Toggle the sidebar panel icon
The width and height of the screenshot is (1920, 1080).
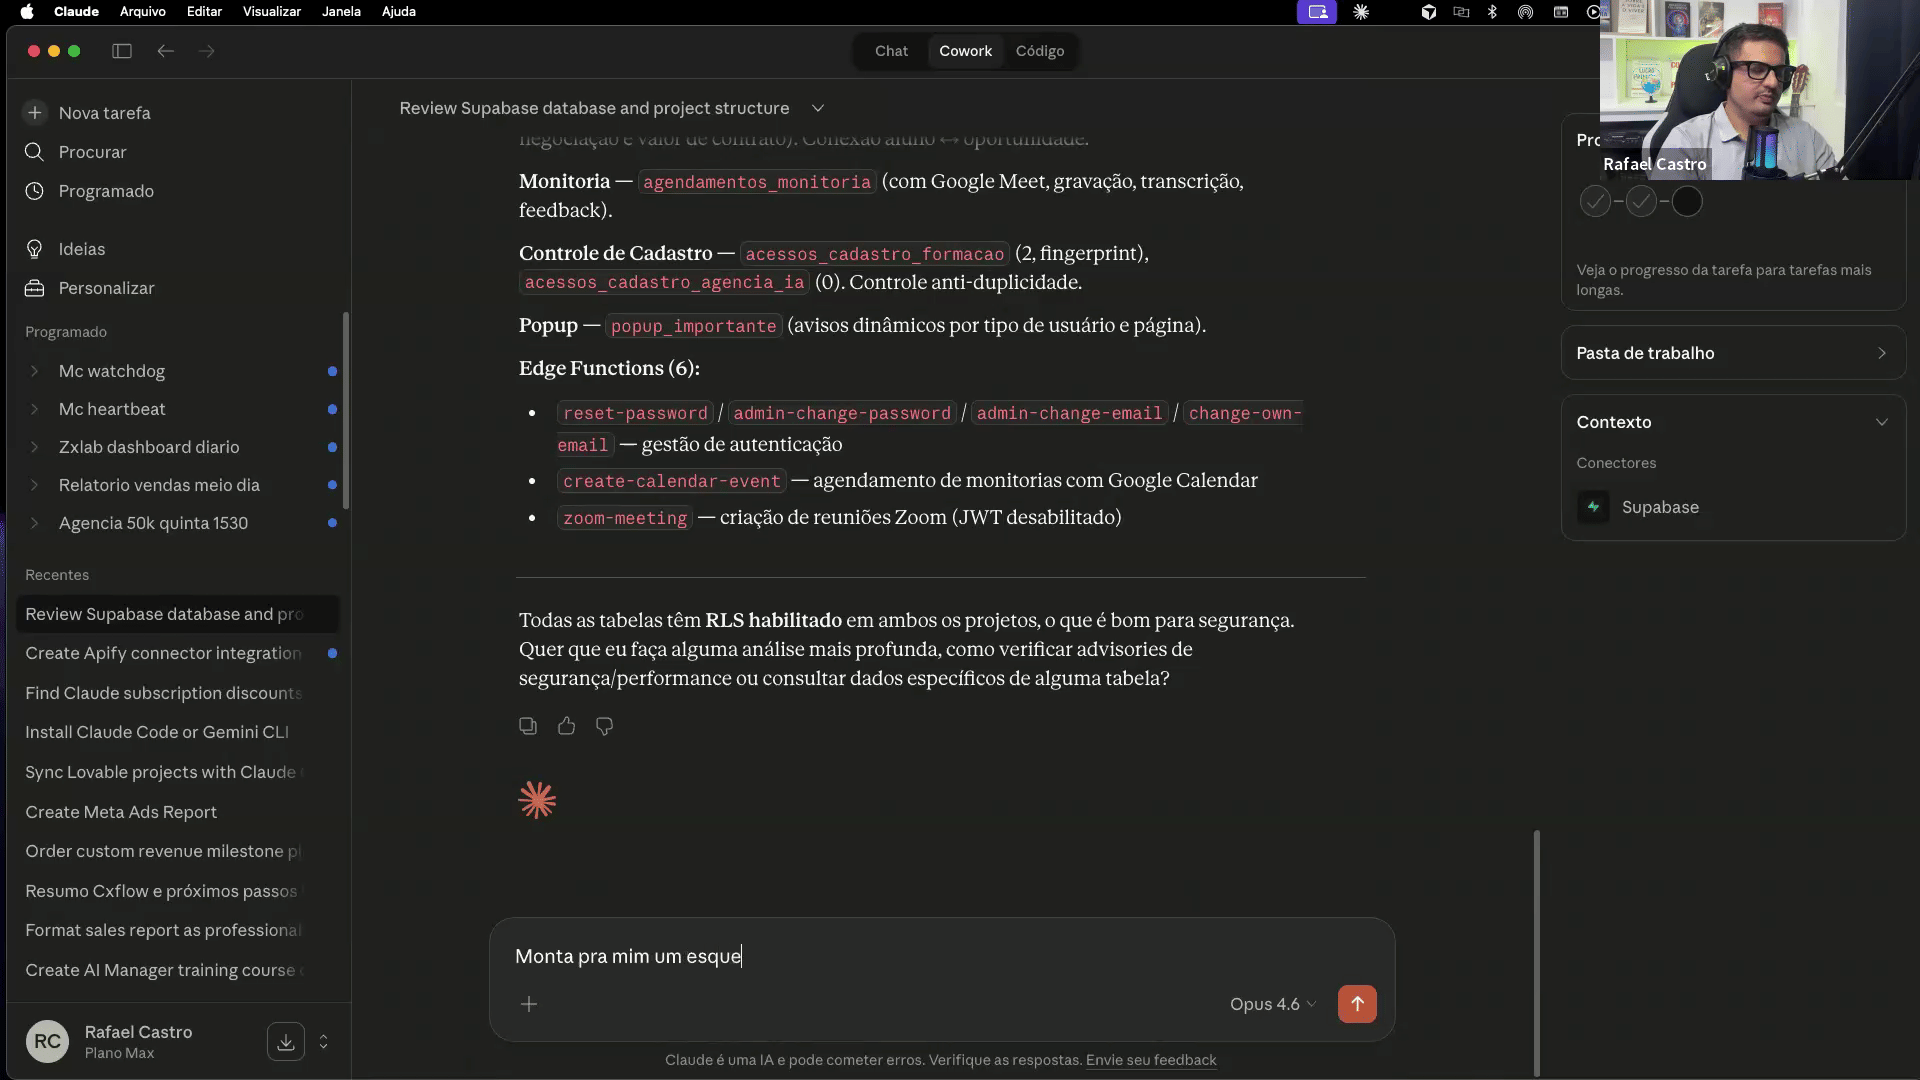pyautogui.click(x=122, y=51)
